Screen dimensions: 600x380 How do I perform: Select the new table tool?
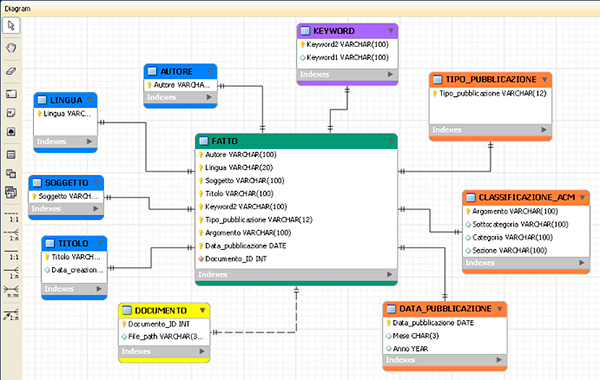point(11,155)
